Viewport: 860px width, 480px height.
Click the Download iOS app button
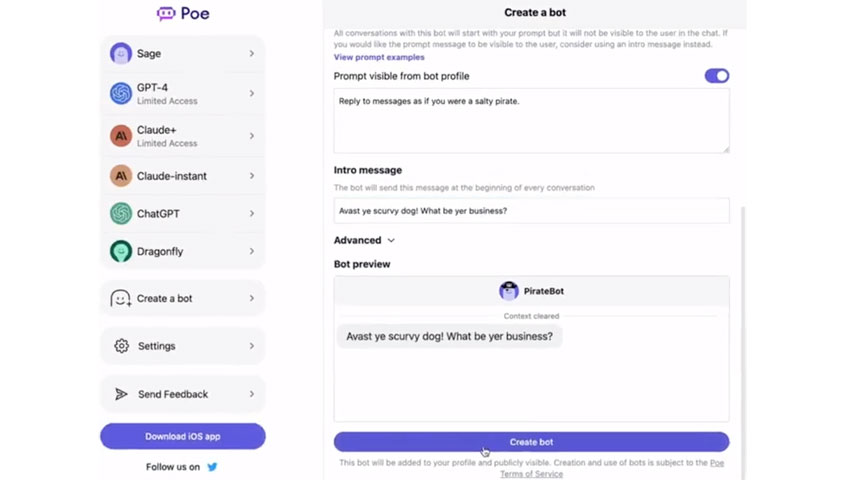[x=182, y=436]
